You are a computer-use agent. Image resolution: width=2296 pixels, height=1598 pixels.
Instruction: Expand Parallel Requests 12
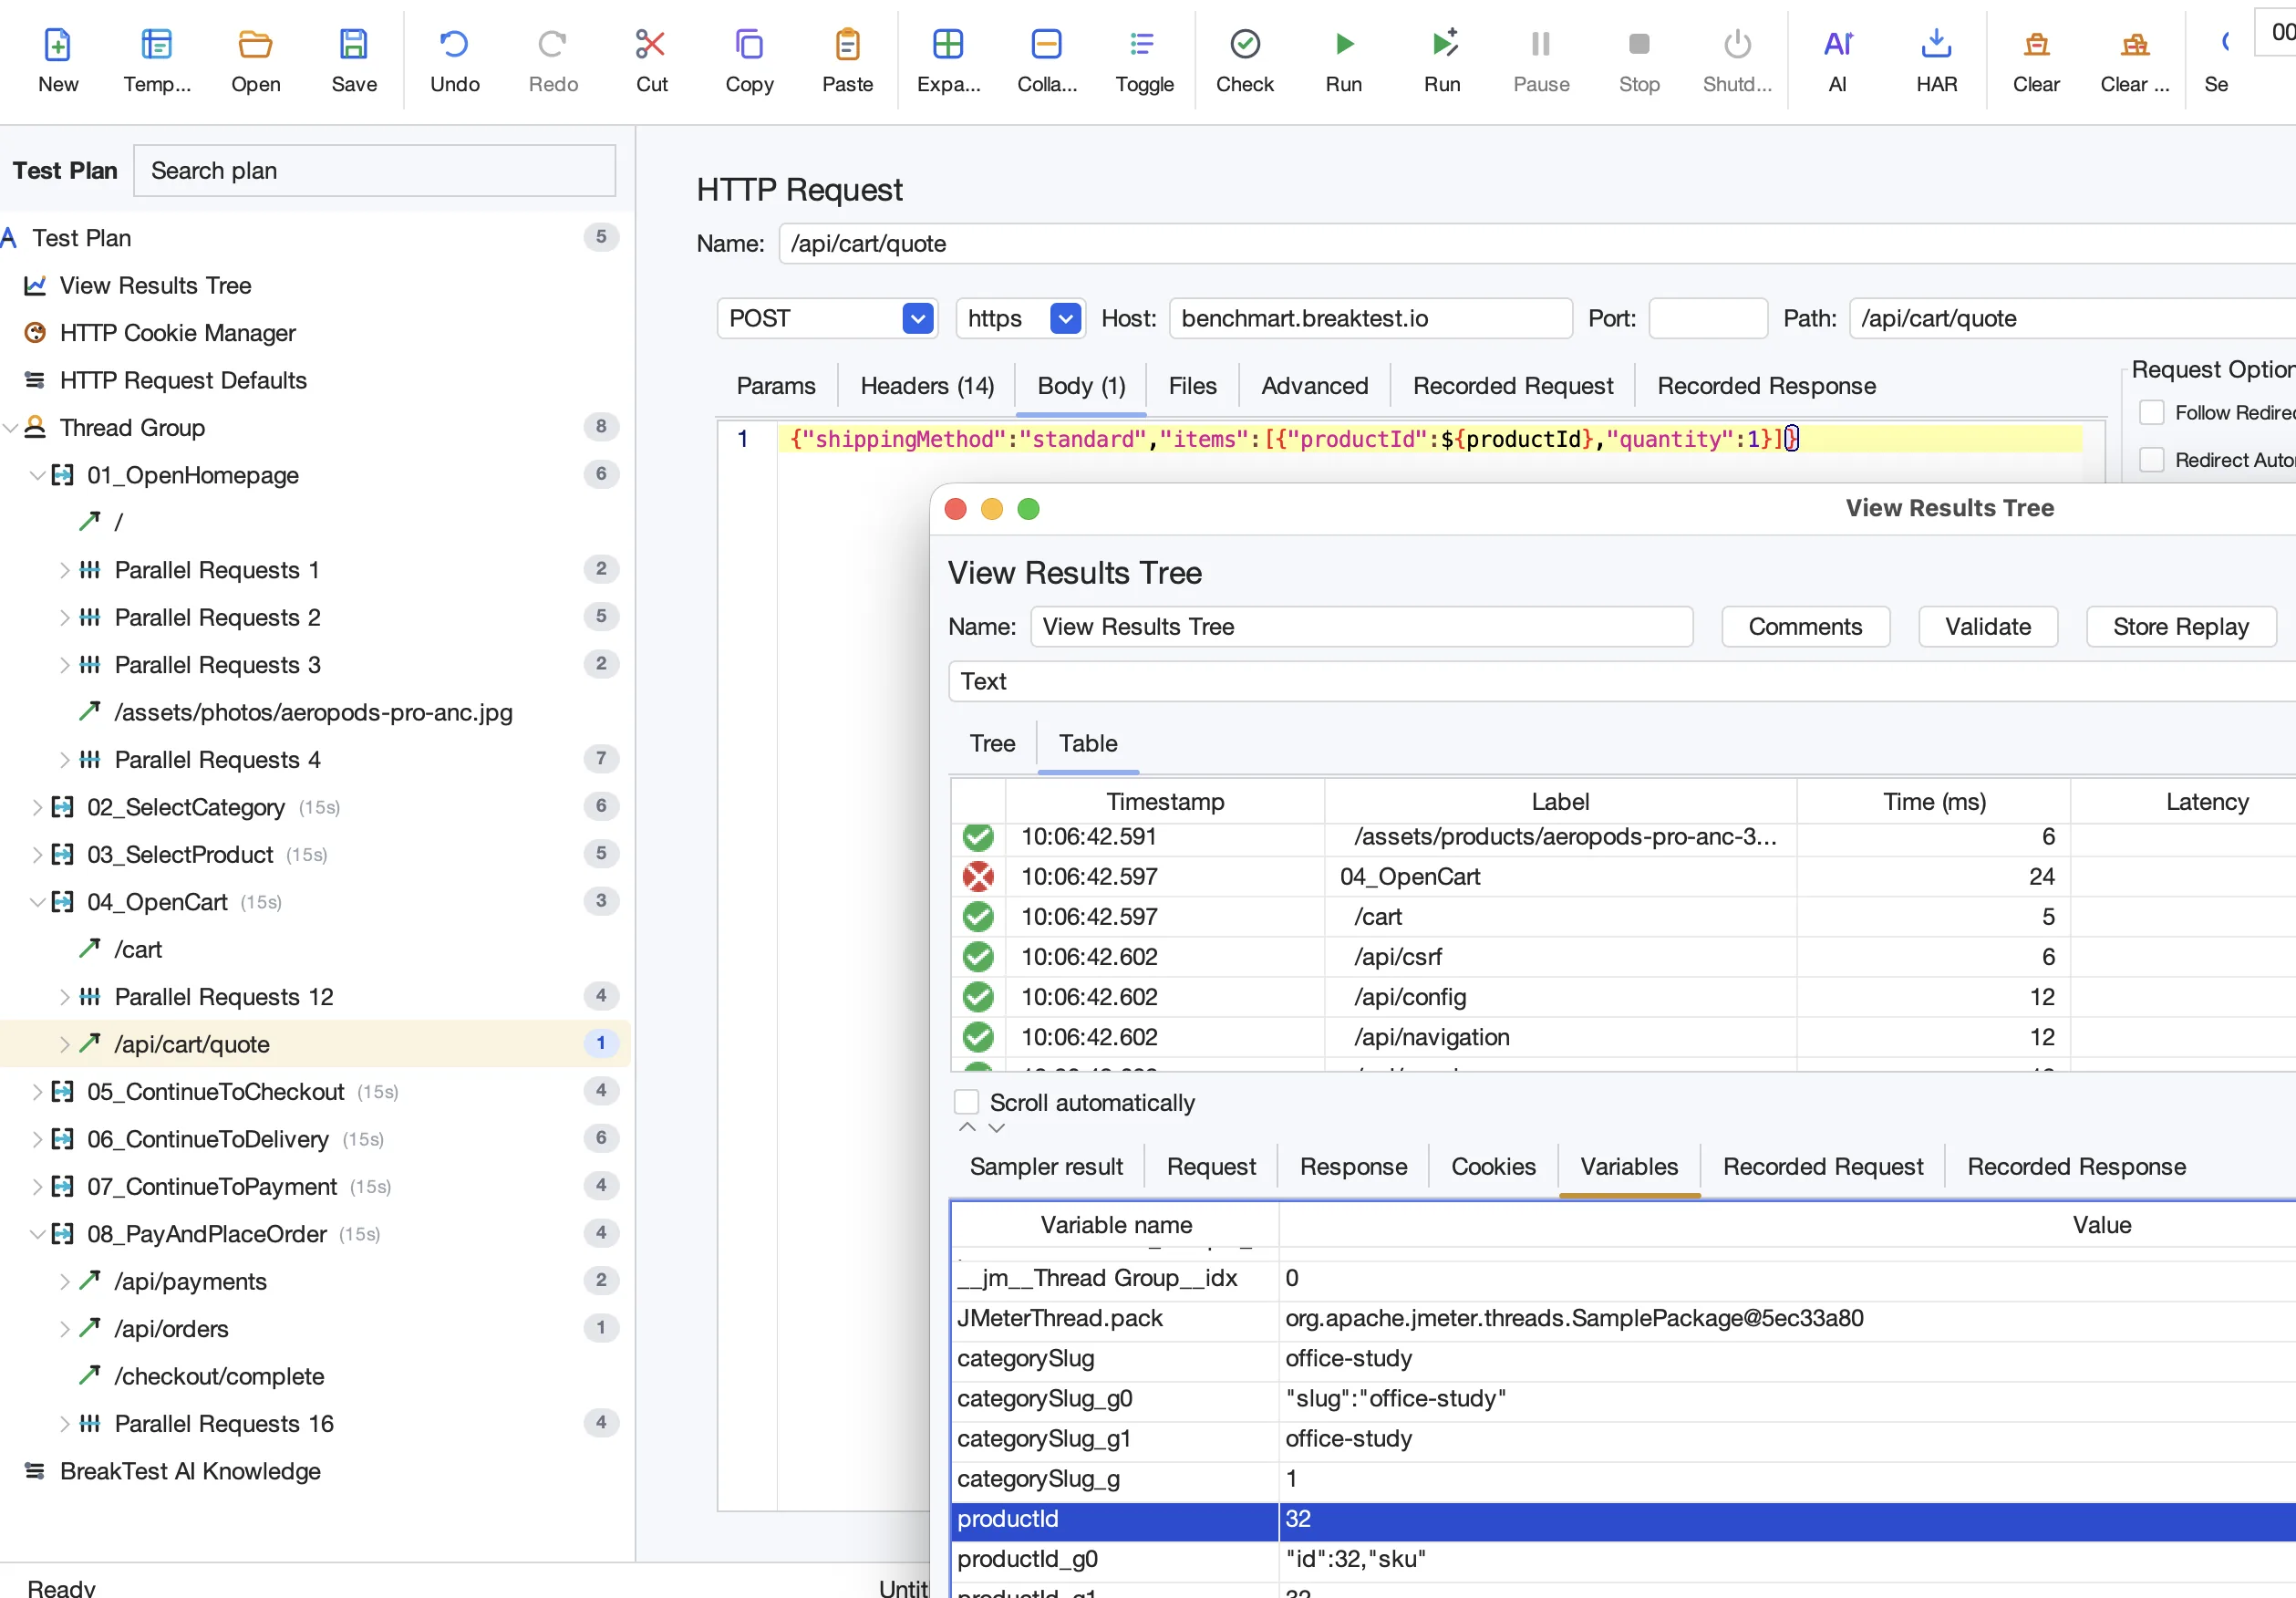(64, 997)
